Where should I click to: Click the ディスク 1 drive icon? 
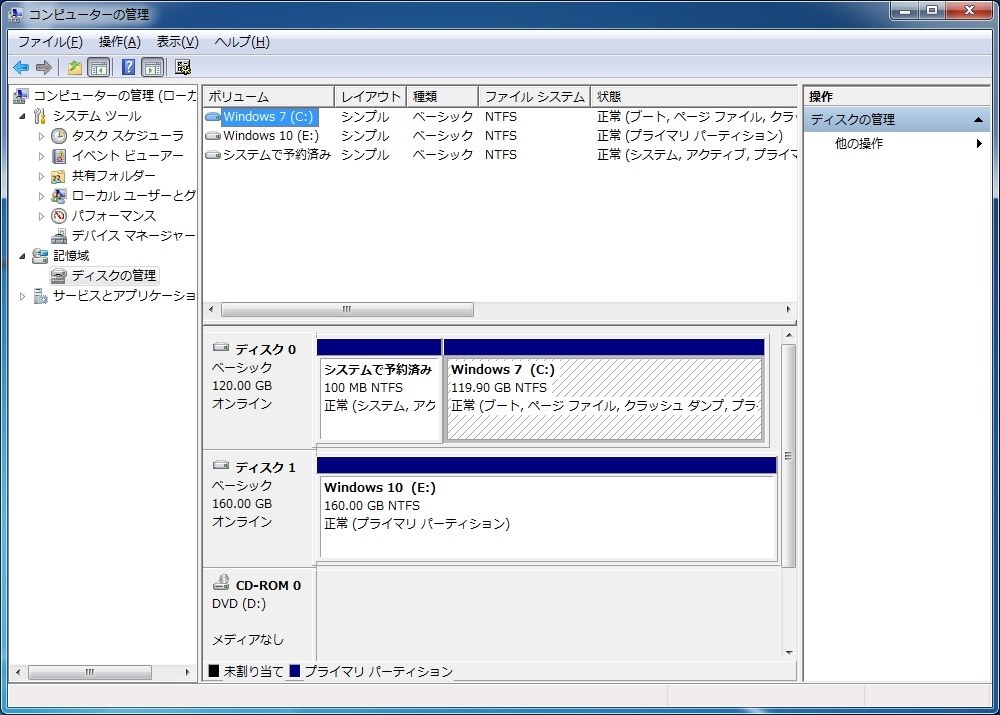click(221, 466)
